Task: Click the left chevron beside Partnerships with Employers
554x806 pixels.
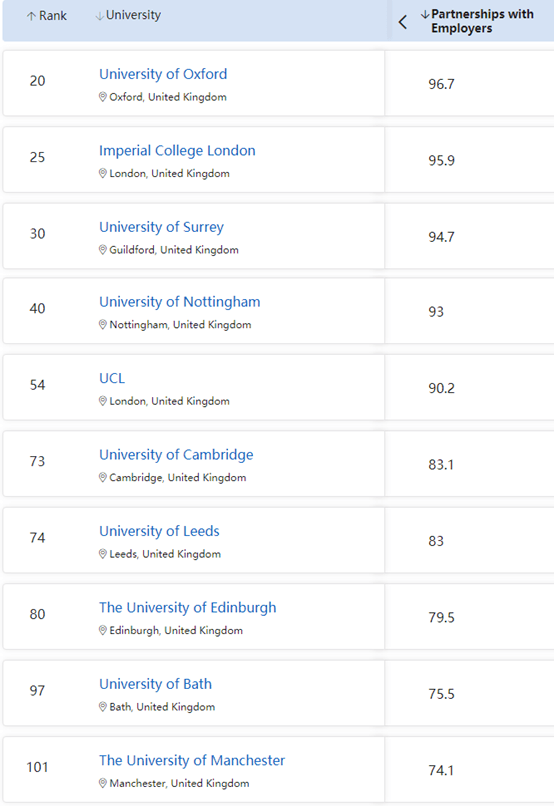Action: pos(402,22)
